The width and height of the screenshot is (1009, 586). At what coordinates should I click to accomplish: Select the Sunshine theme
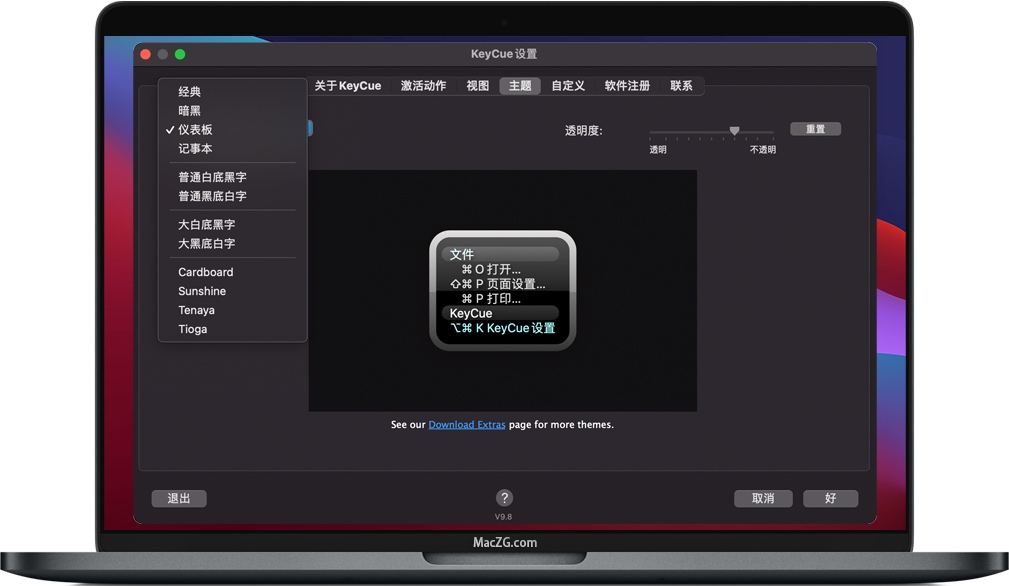[202, 290]
